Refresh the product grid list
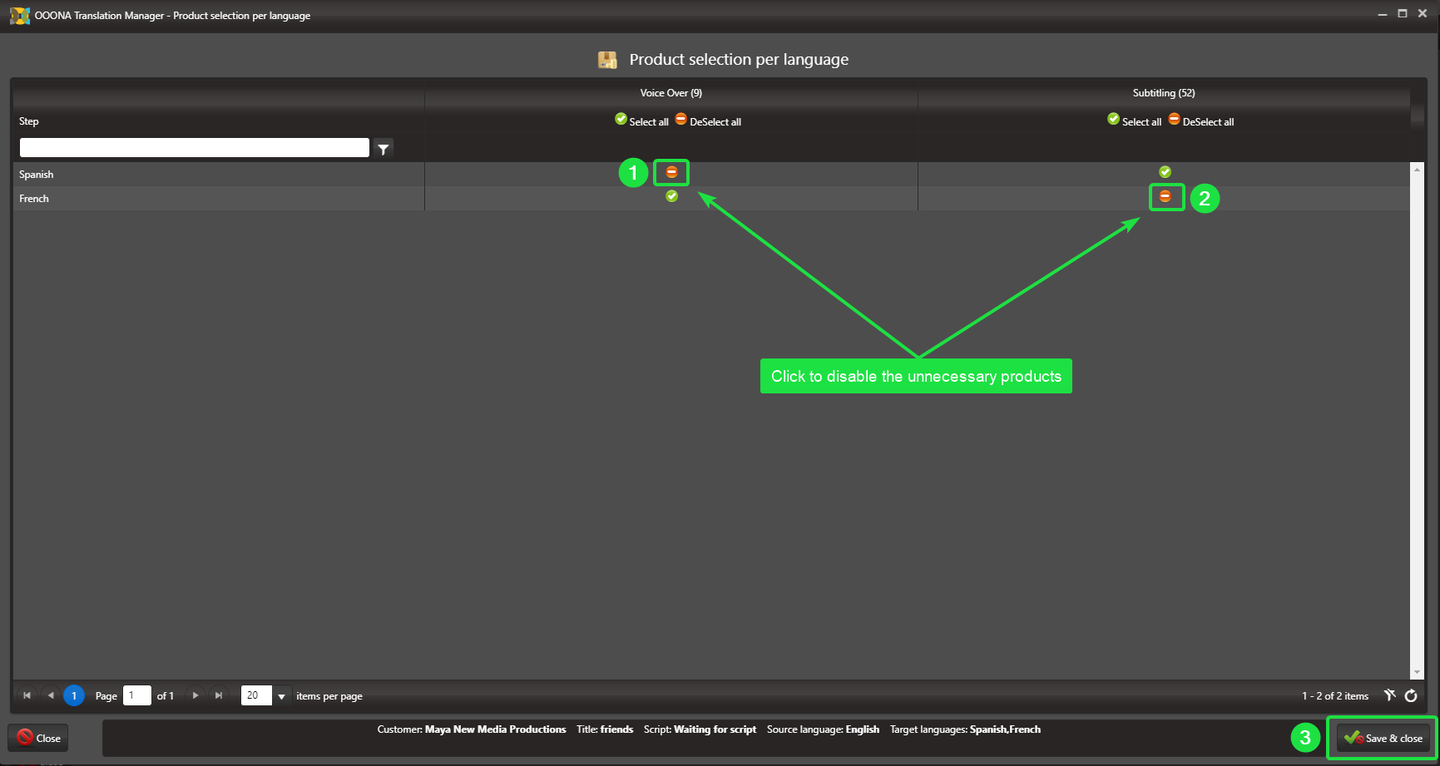This screenshot has height=766, width=1440. [1411, 696]
